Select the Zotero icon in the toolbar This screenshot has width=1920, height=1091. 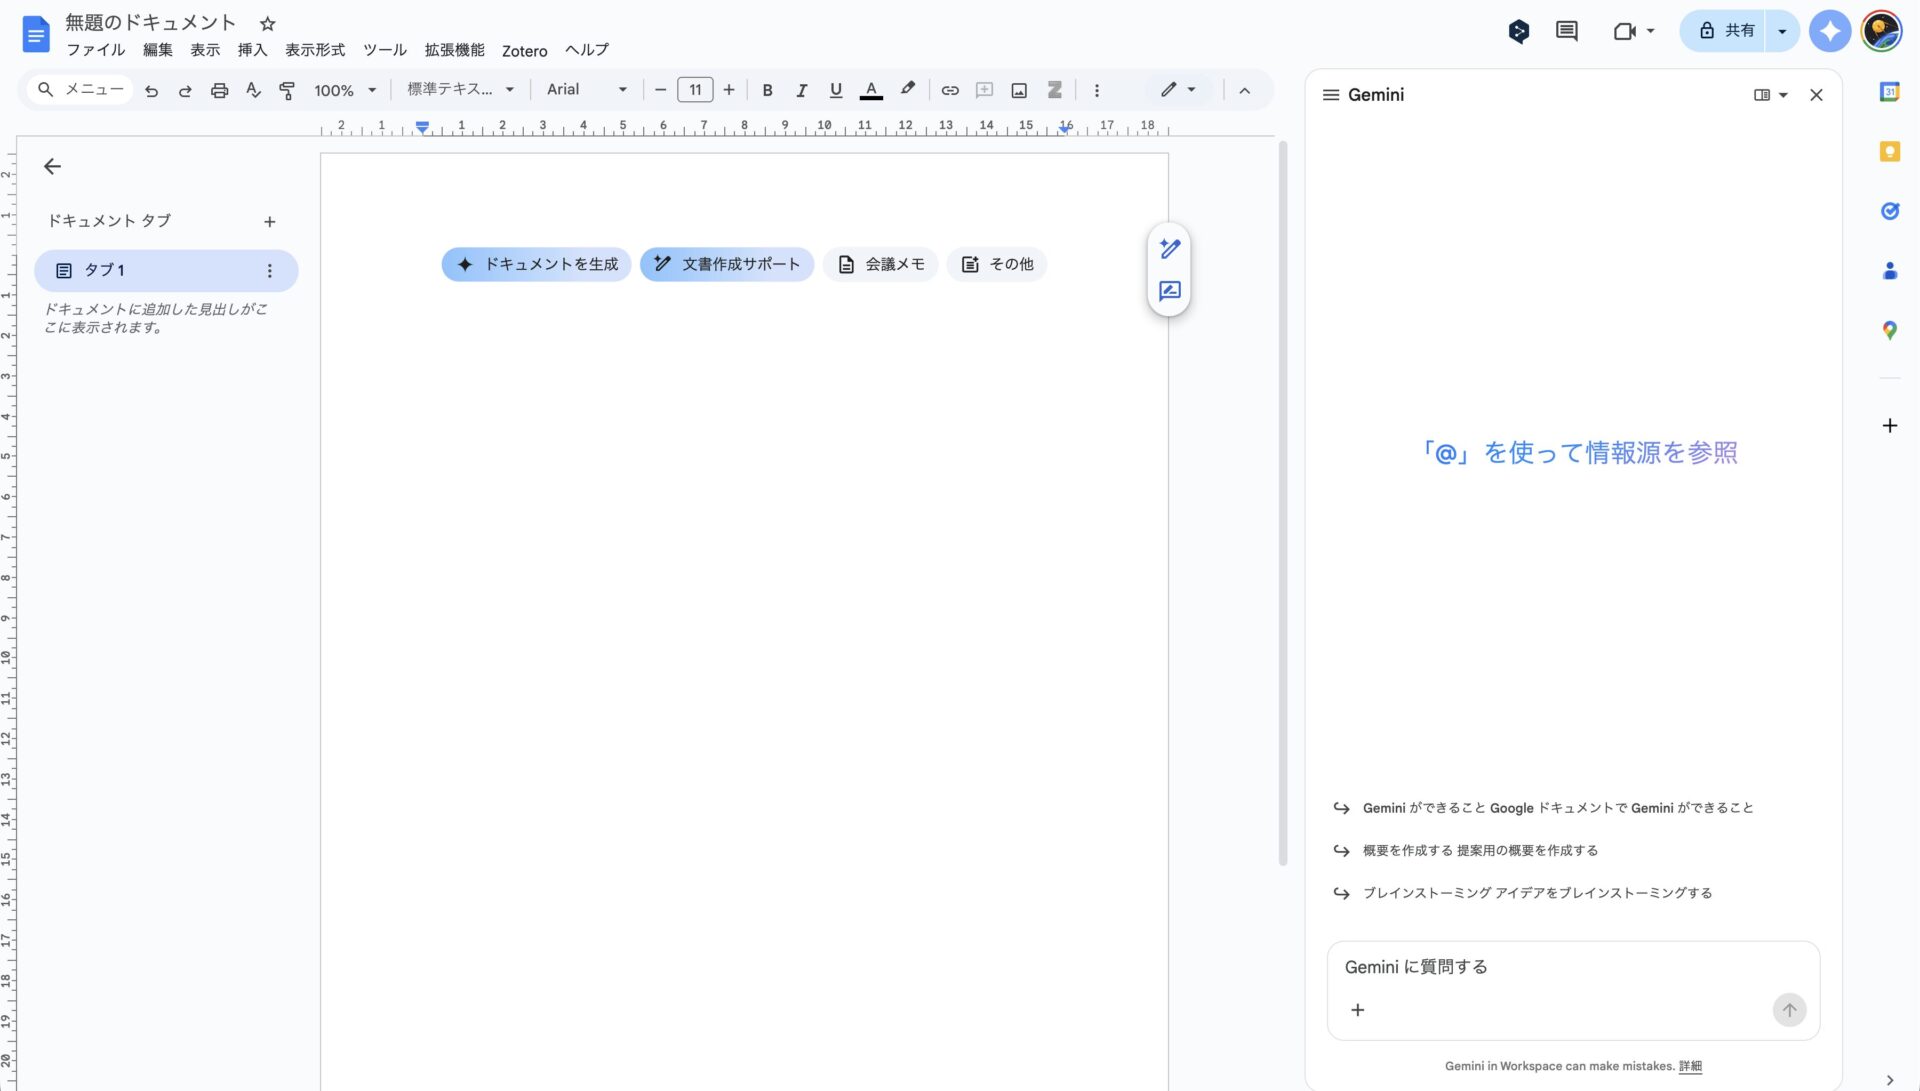pos(1054,90)
